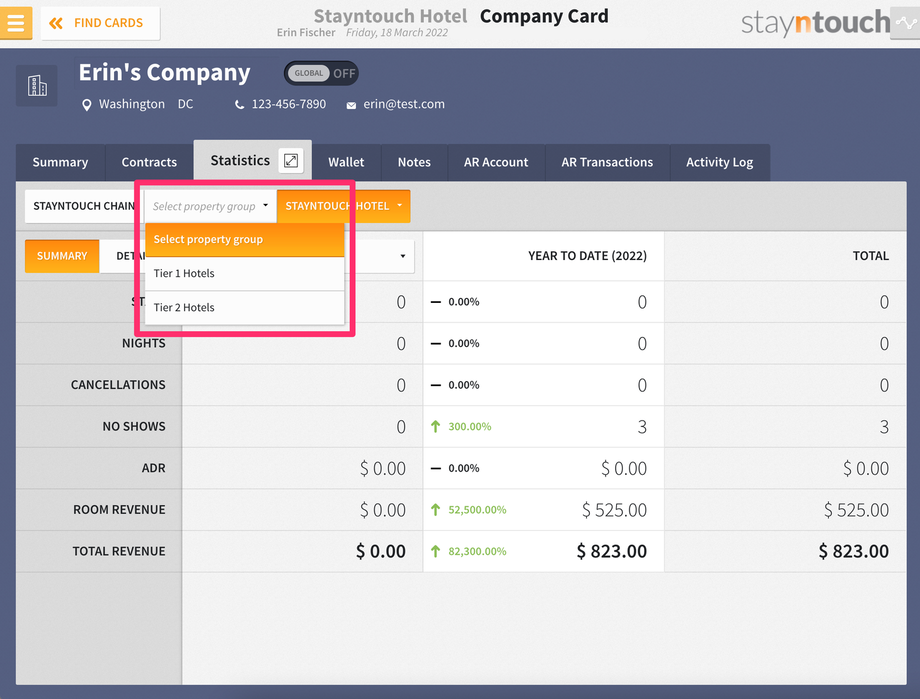Open the Activity Log tab
The width and height of the screenshot is (920, 699).
click(720, 163)
